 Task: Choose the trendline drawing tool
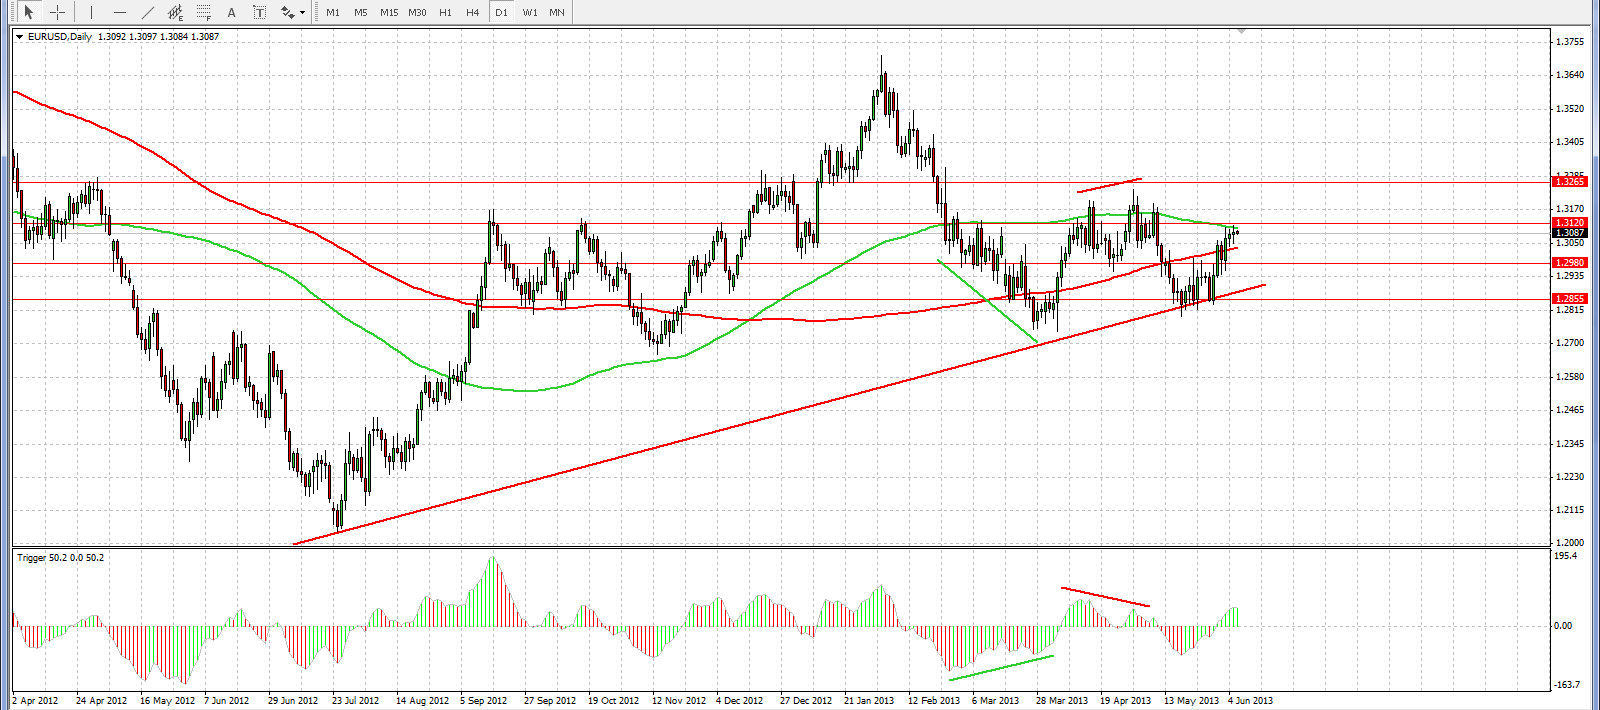148,12
